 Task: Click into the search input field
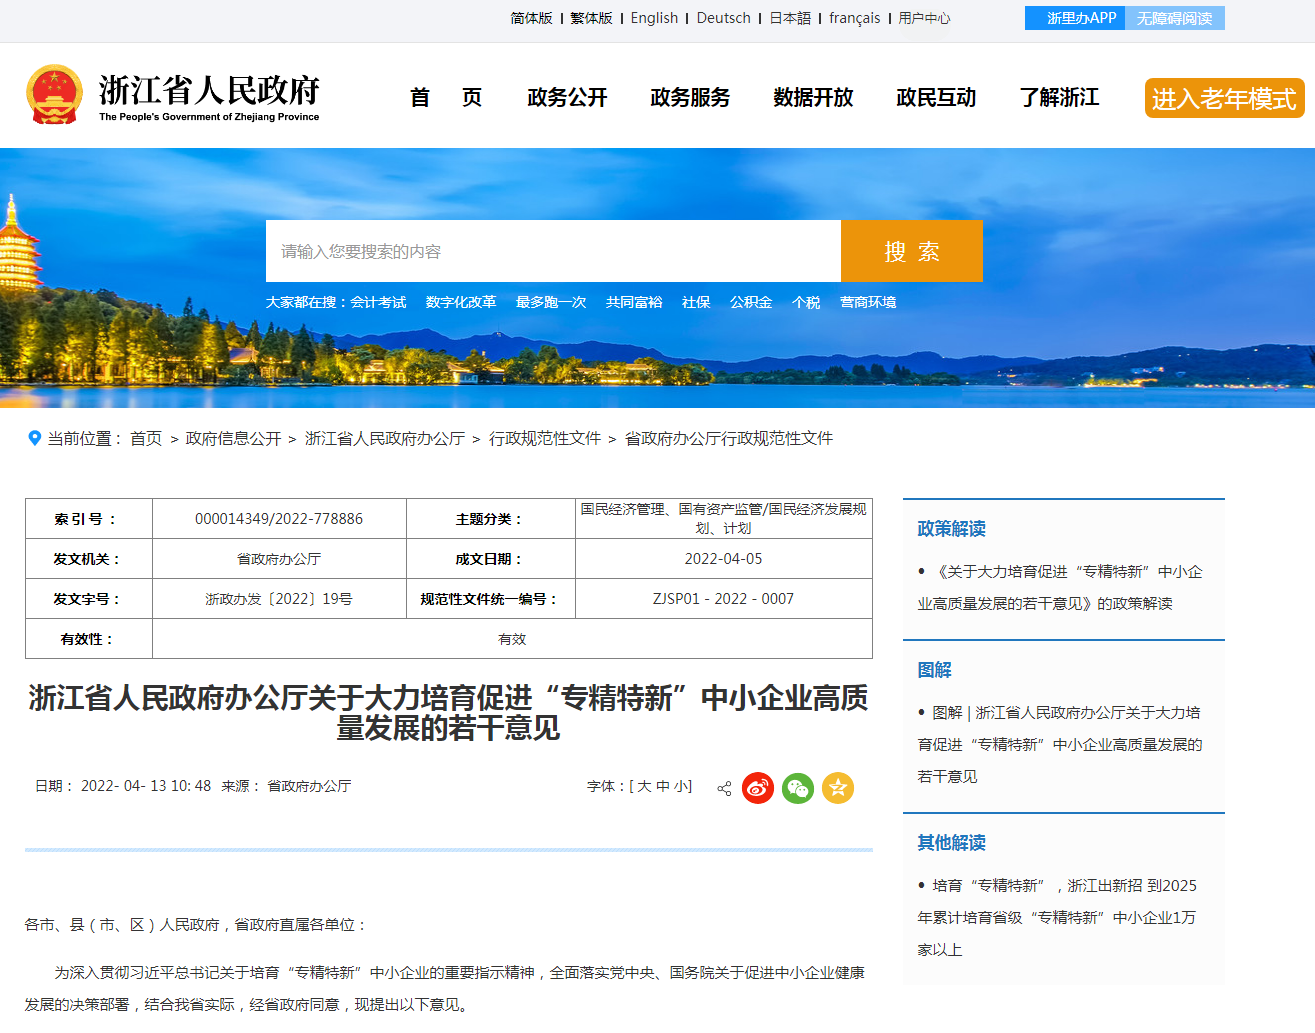pos(553,251)
